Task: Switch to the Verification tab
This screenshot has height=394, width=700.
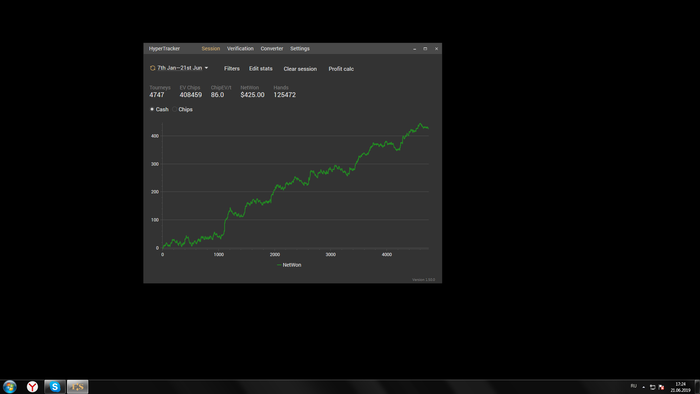Action: click(x=240, y=49)
